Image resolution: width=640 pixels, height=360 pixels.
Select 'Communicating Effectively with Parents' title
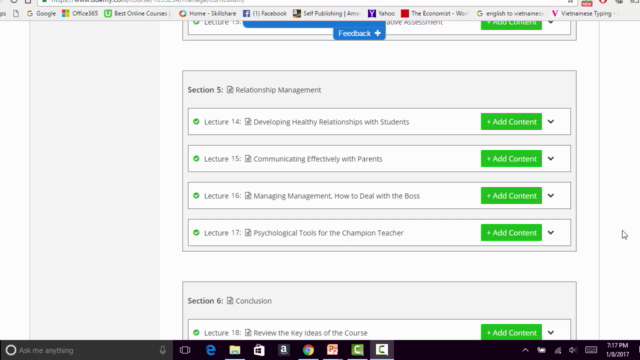pyautogui.click(x=318, y=159)
